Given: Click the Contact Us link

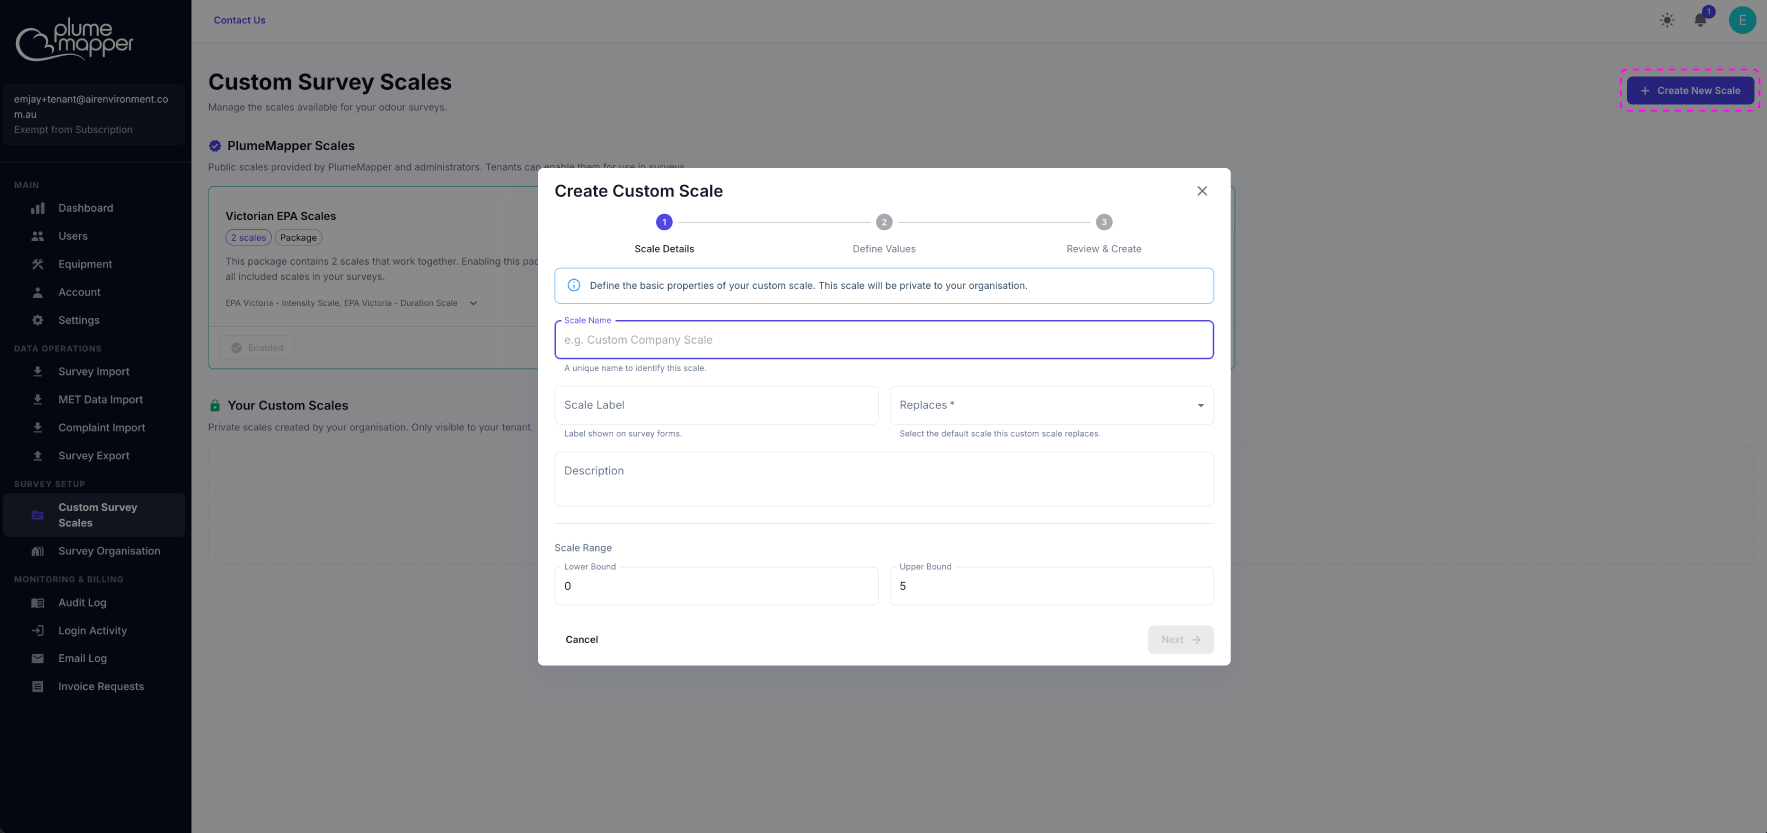Looking at the screenshot, I should tap(240, 20).
